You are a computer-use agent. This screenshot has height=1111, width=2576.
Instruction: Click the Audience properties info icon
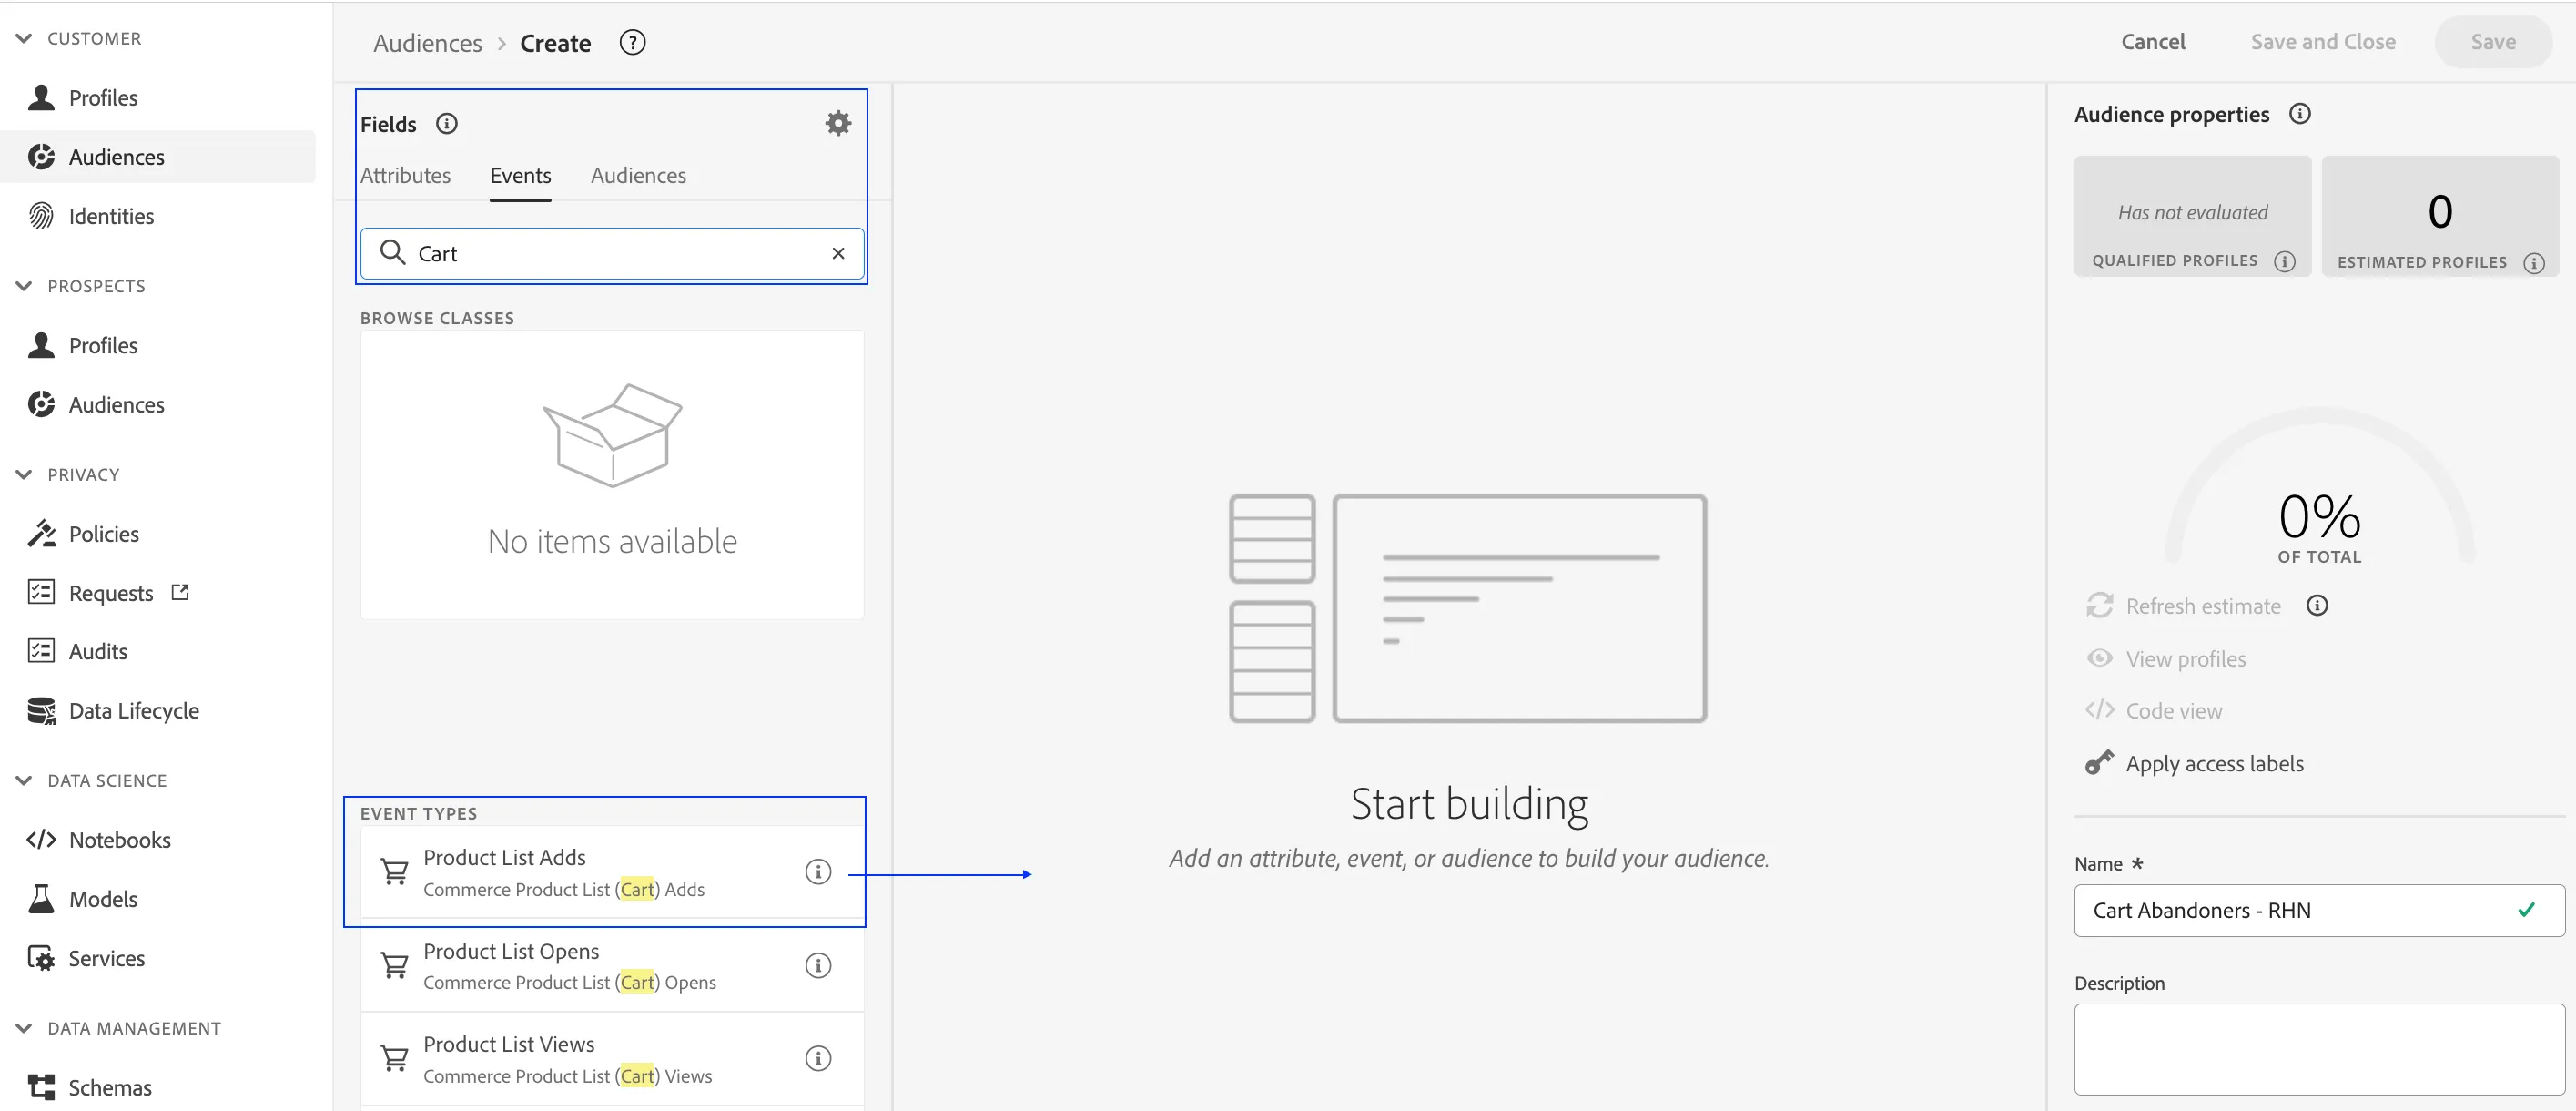2300,113
